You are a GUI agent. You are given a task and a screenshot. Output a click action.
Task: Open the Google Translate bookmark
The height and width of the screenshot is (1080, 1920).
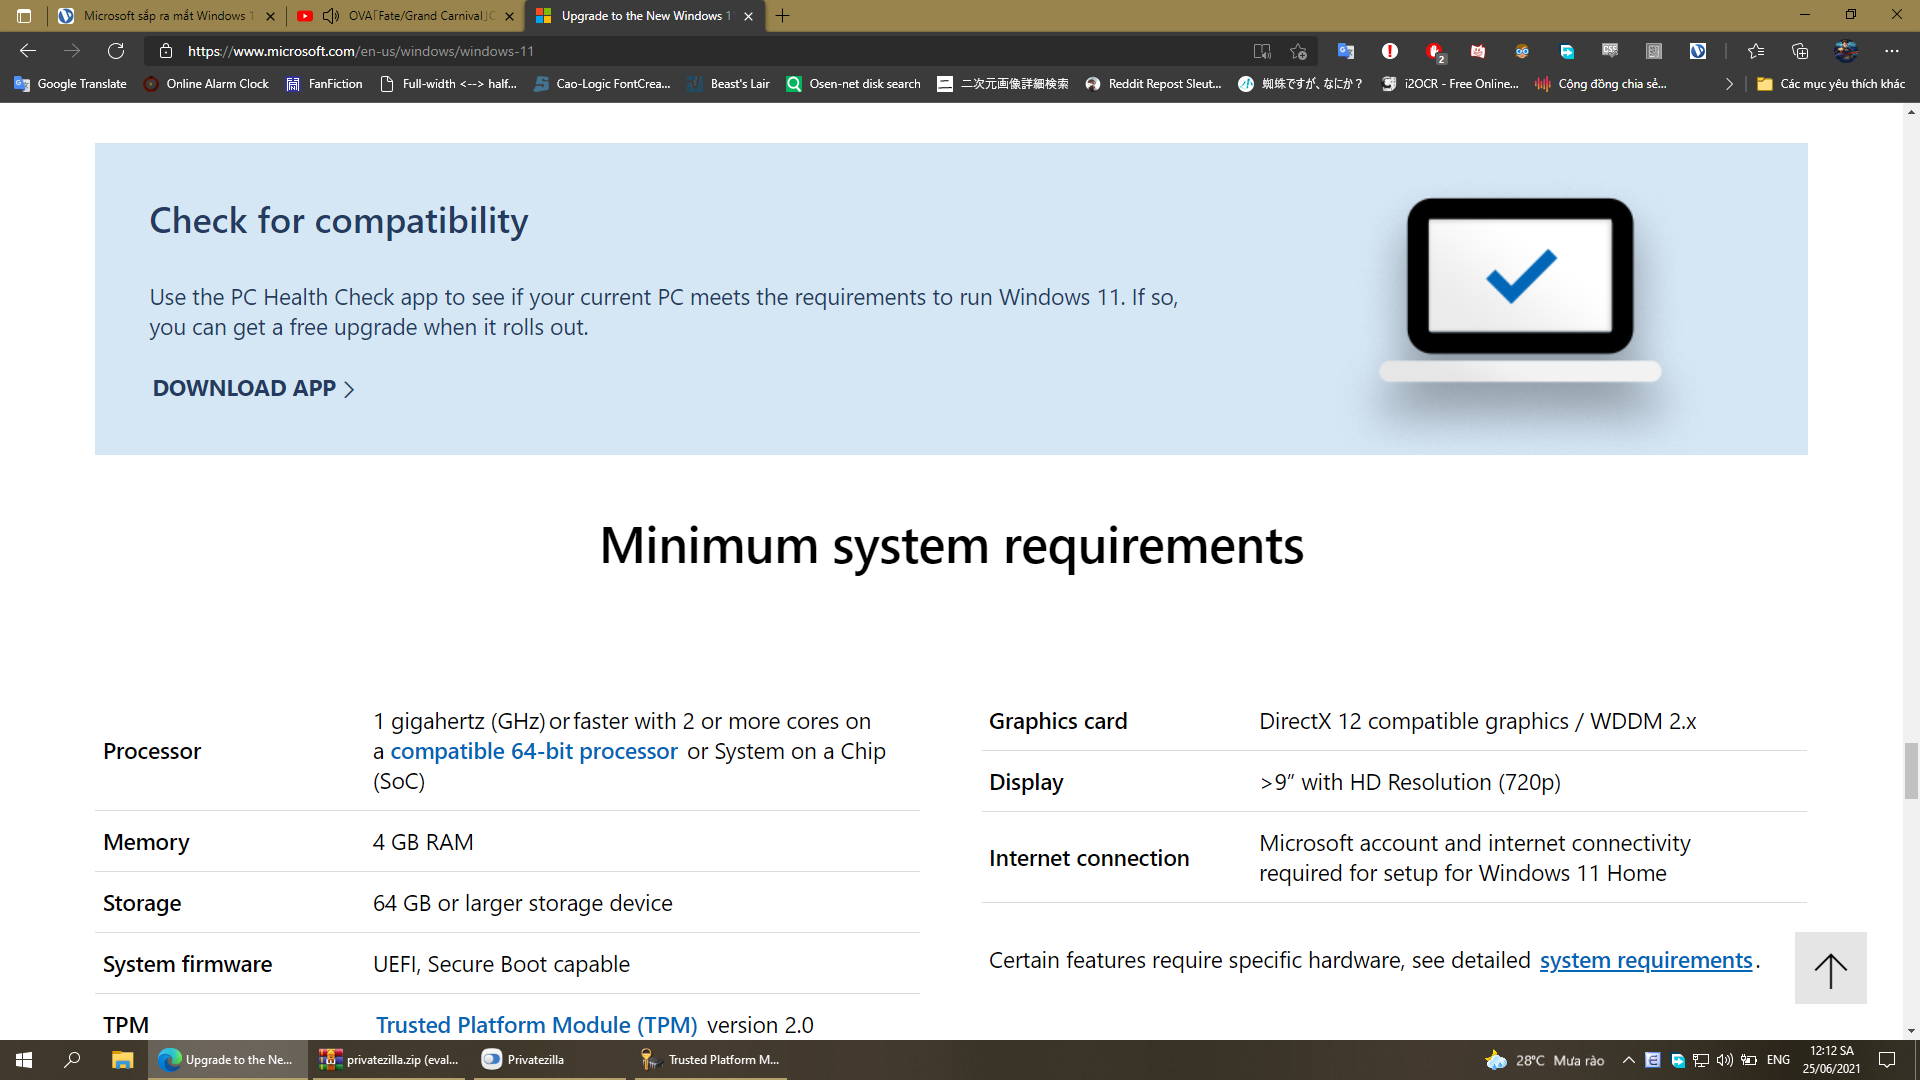pos(70,84)
